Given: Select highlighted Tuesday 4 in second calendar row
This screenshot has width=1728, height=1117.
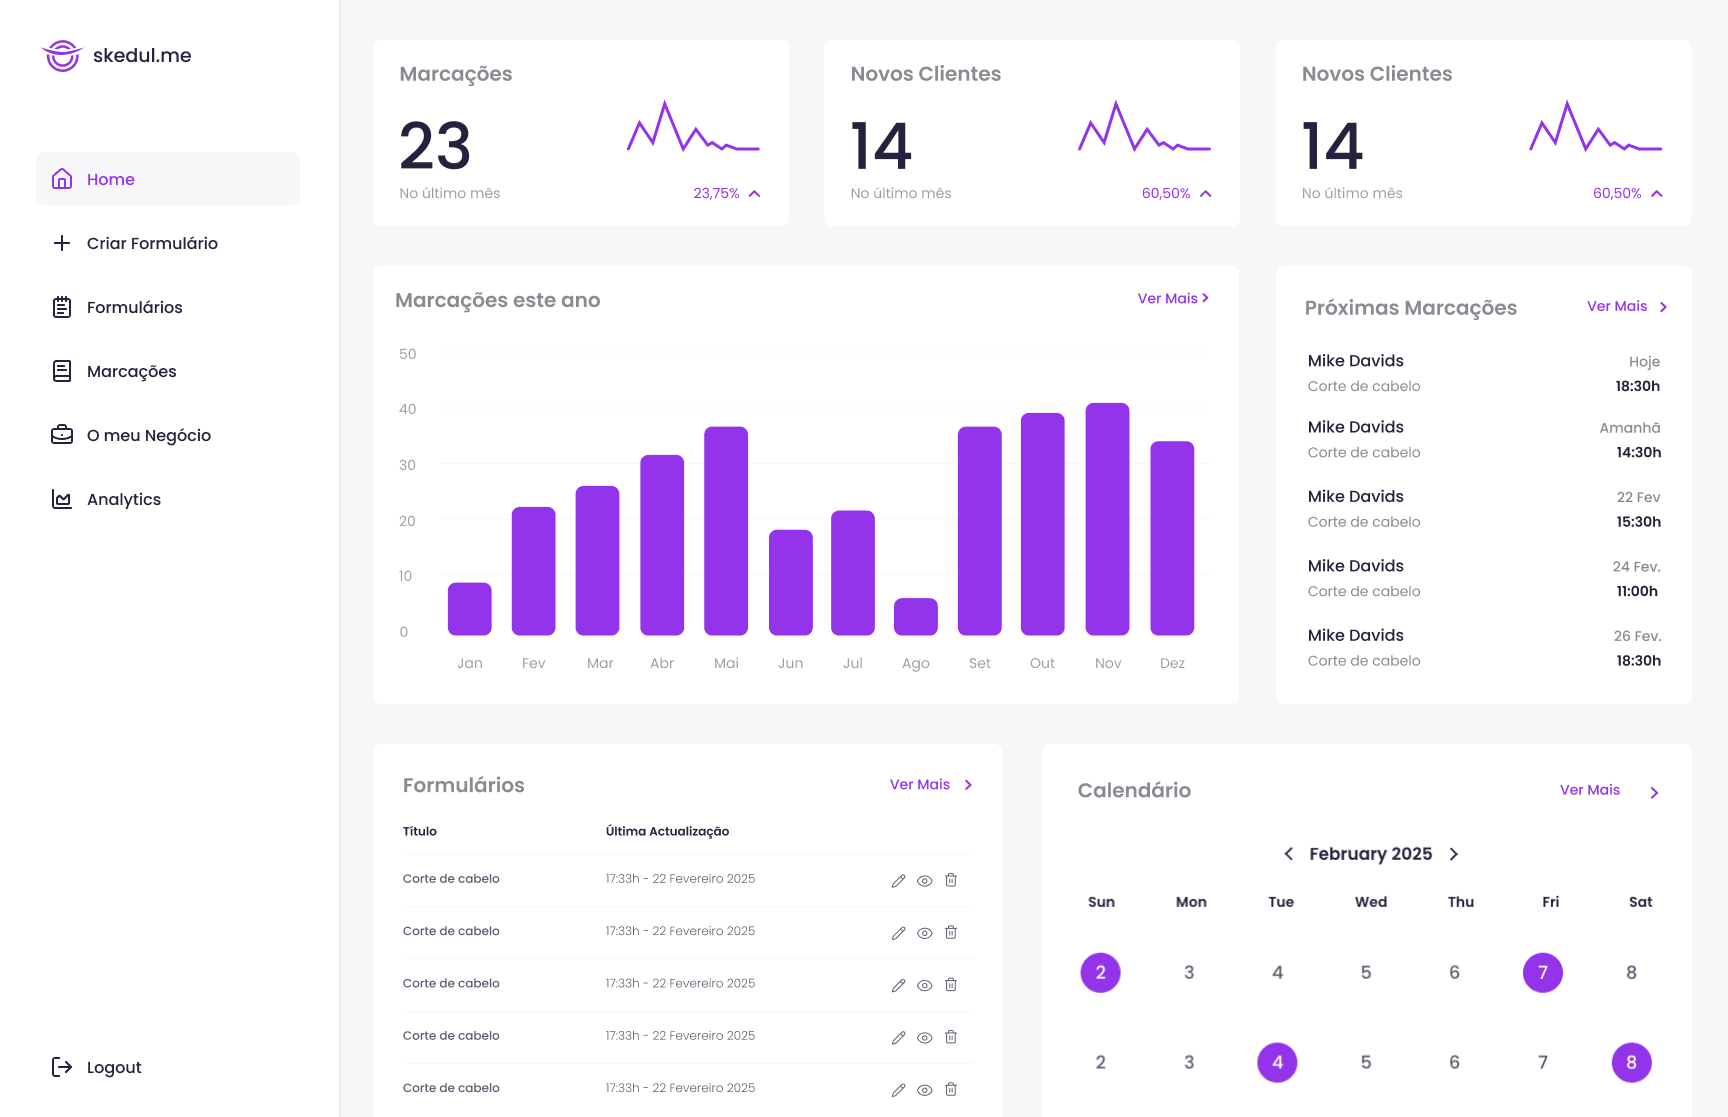Looking at the screenshot, I should (x=1278, y=1063).
